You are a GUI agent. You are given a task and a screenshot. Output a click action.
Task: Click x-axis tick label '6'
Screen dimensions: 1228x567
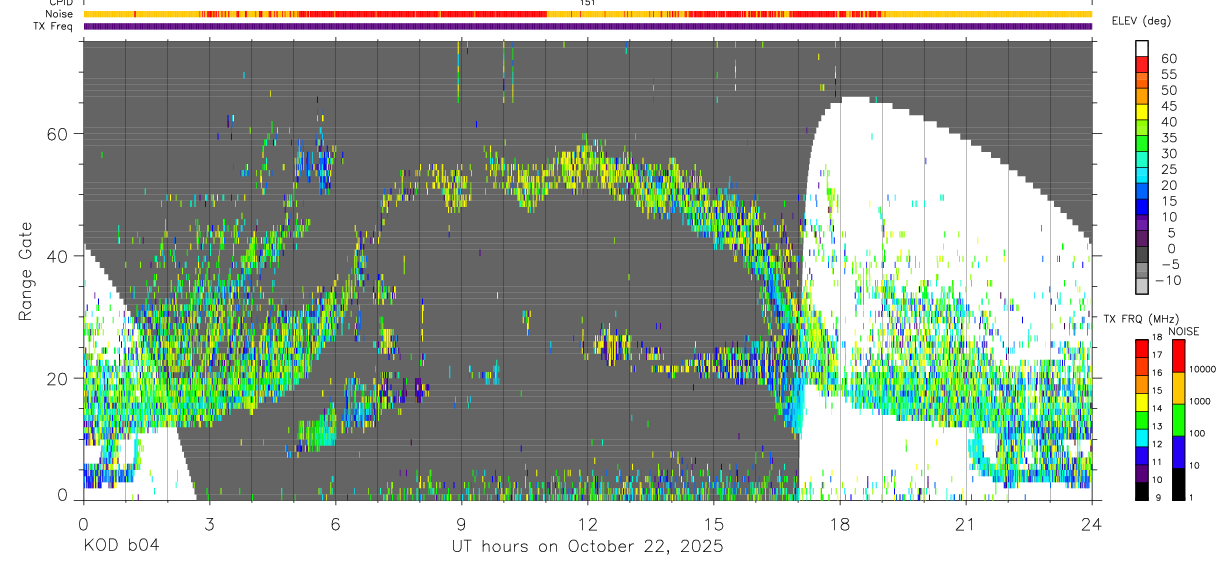pos(335,524)
